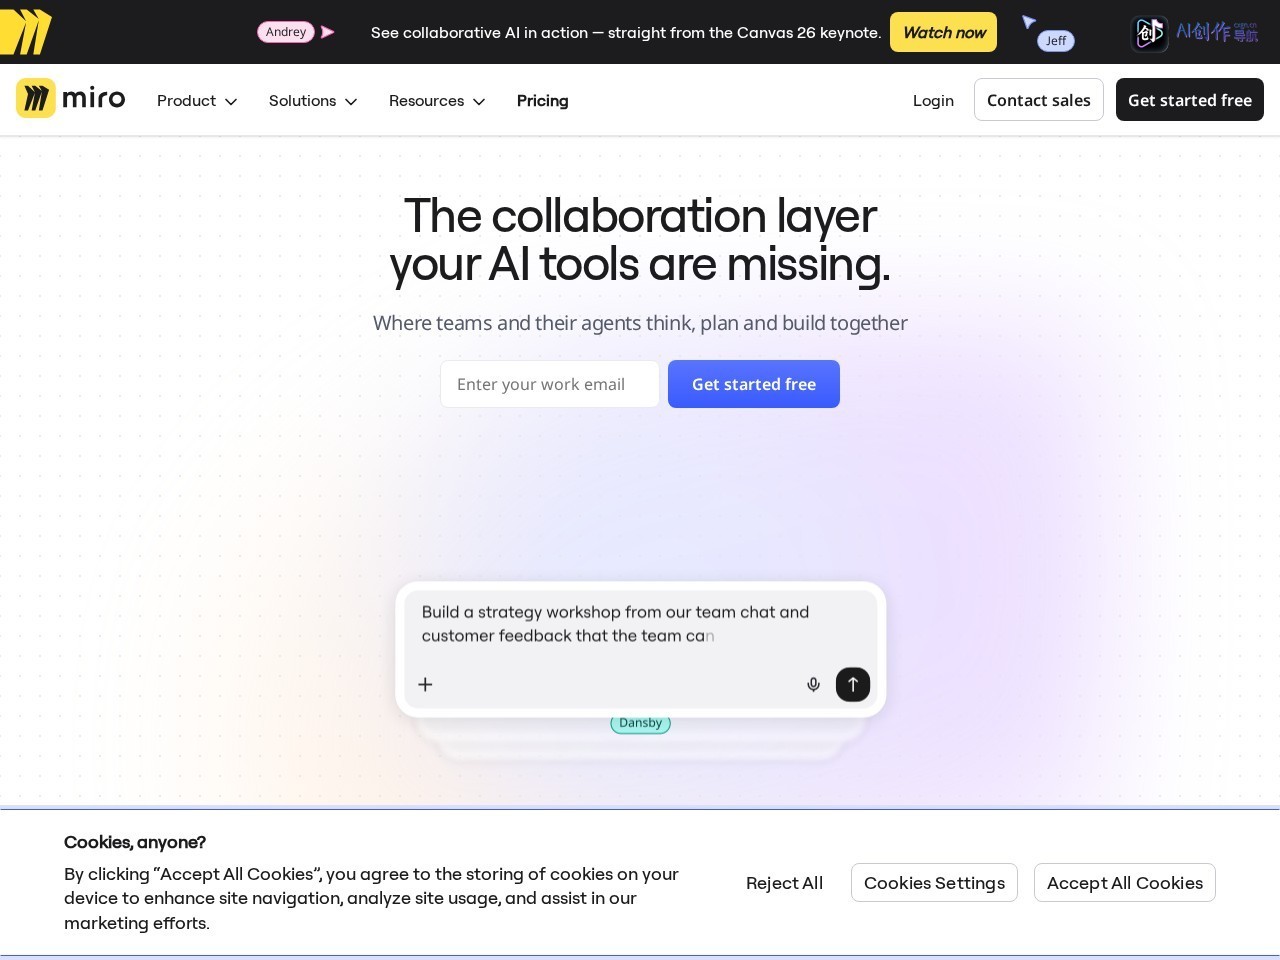The width and height of the screenshot is (1280, 960).
Task: Accept All Cookies
Action: point(1125,883)
